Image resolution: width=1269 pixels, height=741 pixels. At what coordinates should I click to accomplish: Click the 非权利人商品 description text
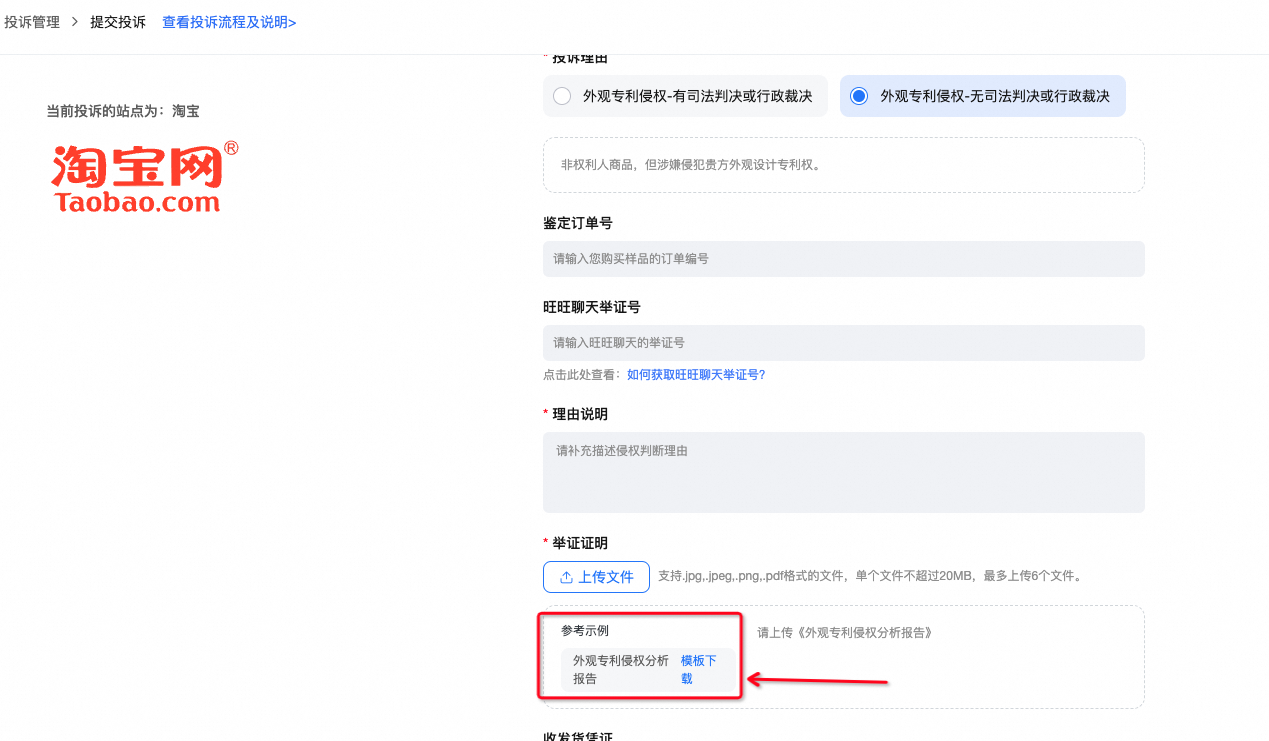pyautogui.click(x=691, y=165)
